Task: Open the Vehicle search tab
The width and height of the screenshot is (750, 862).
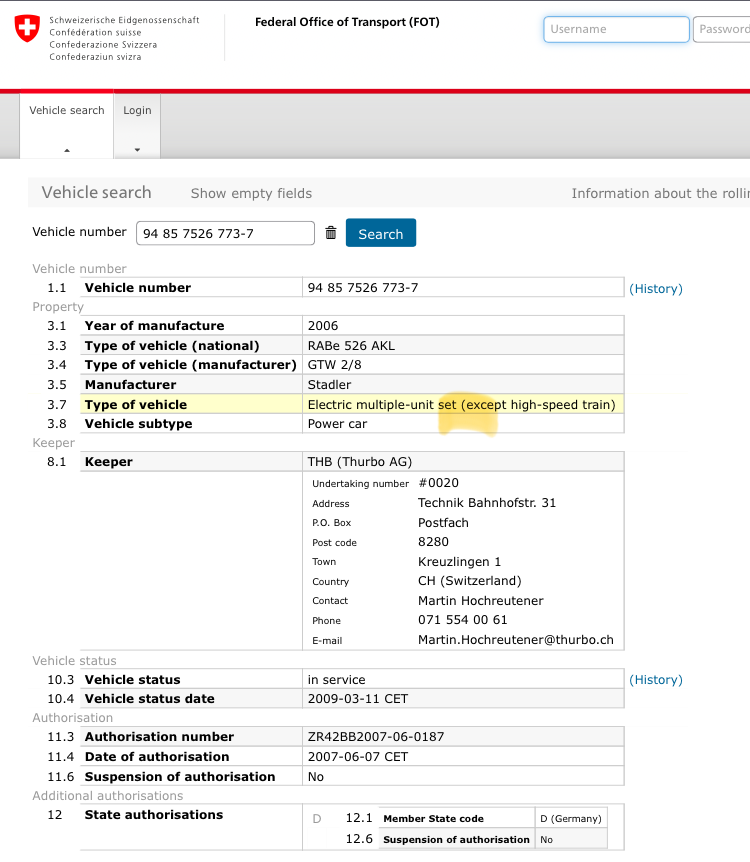Action: click(x=67, y=111)
